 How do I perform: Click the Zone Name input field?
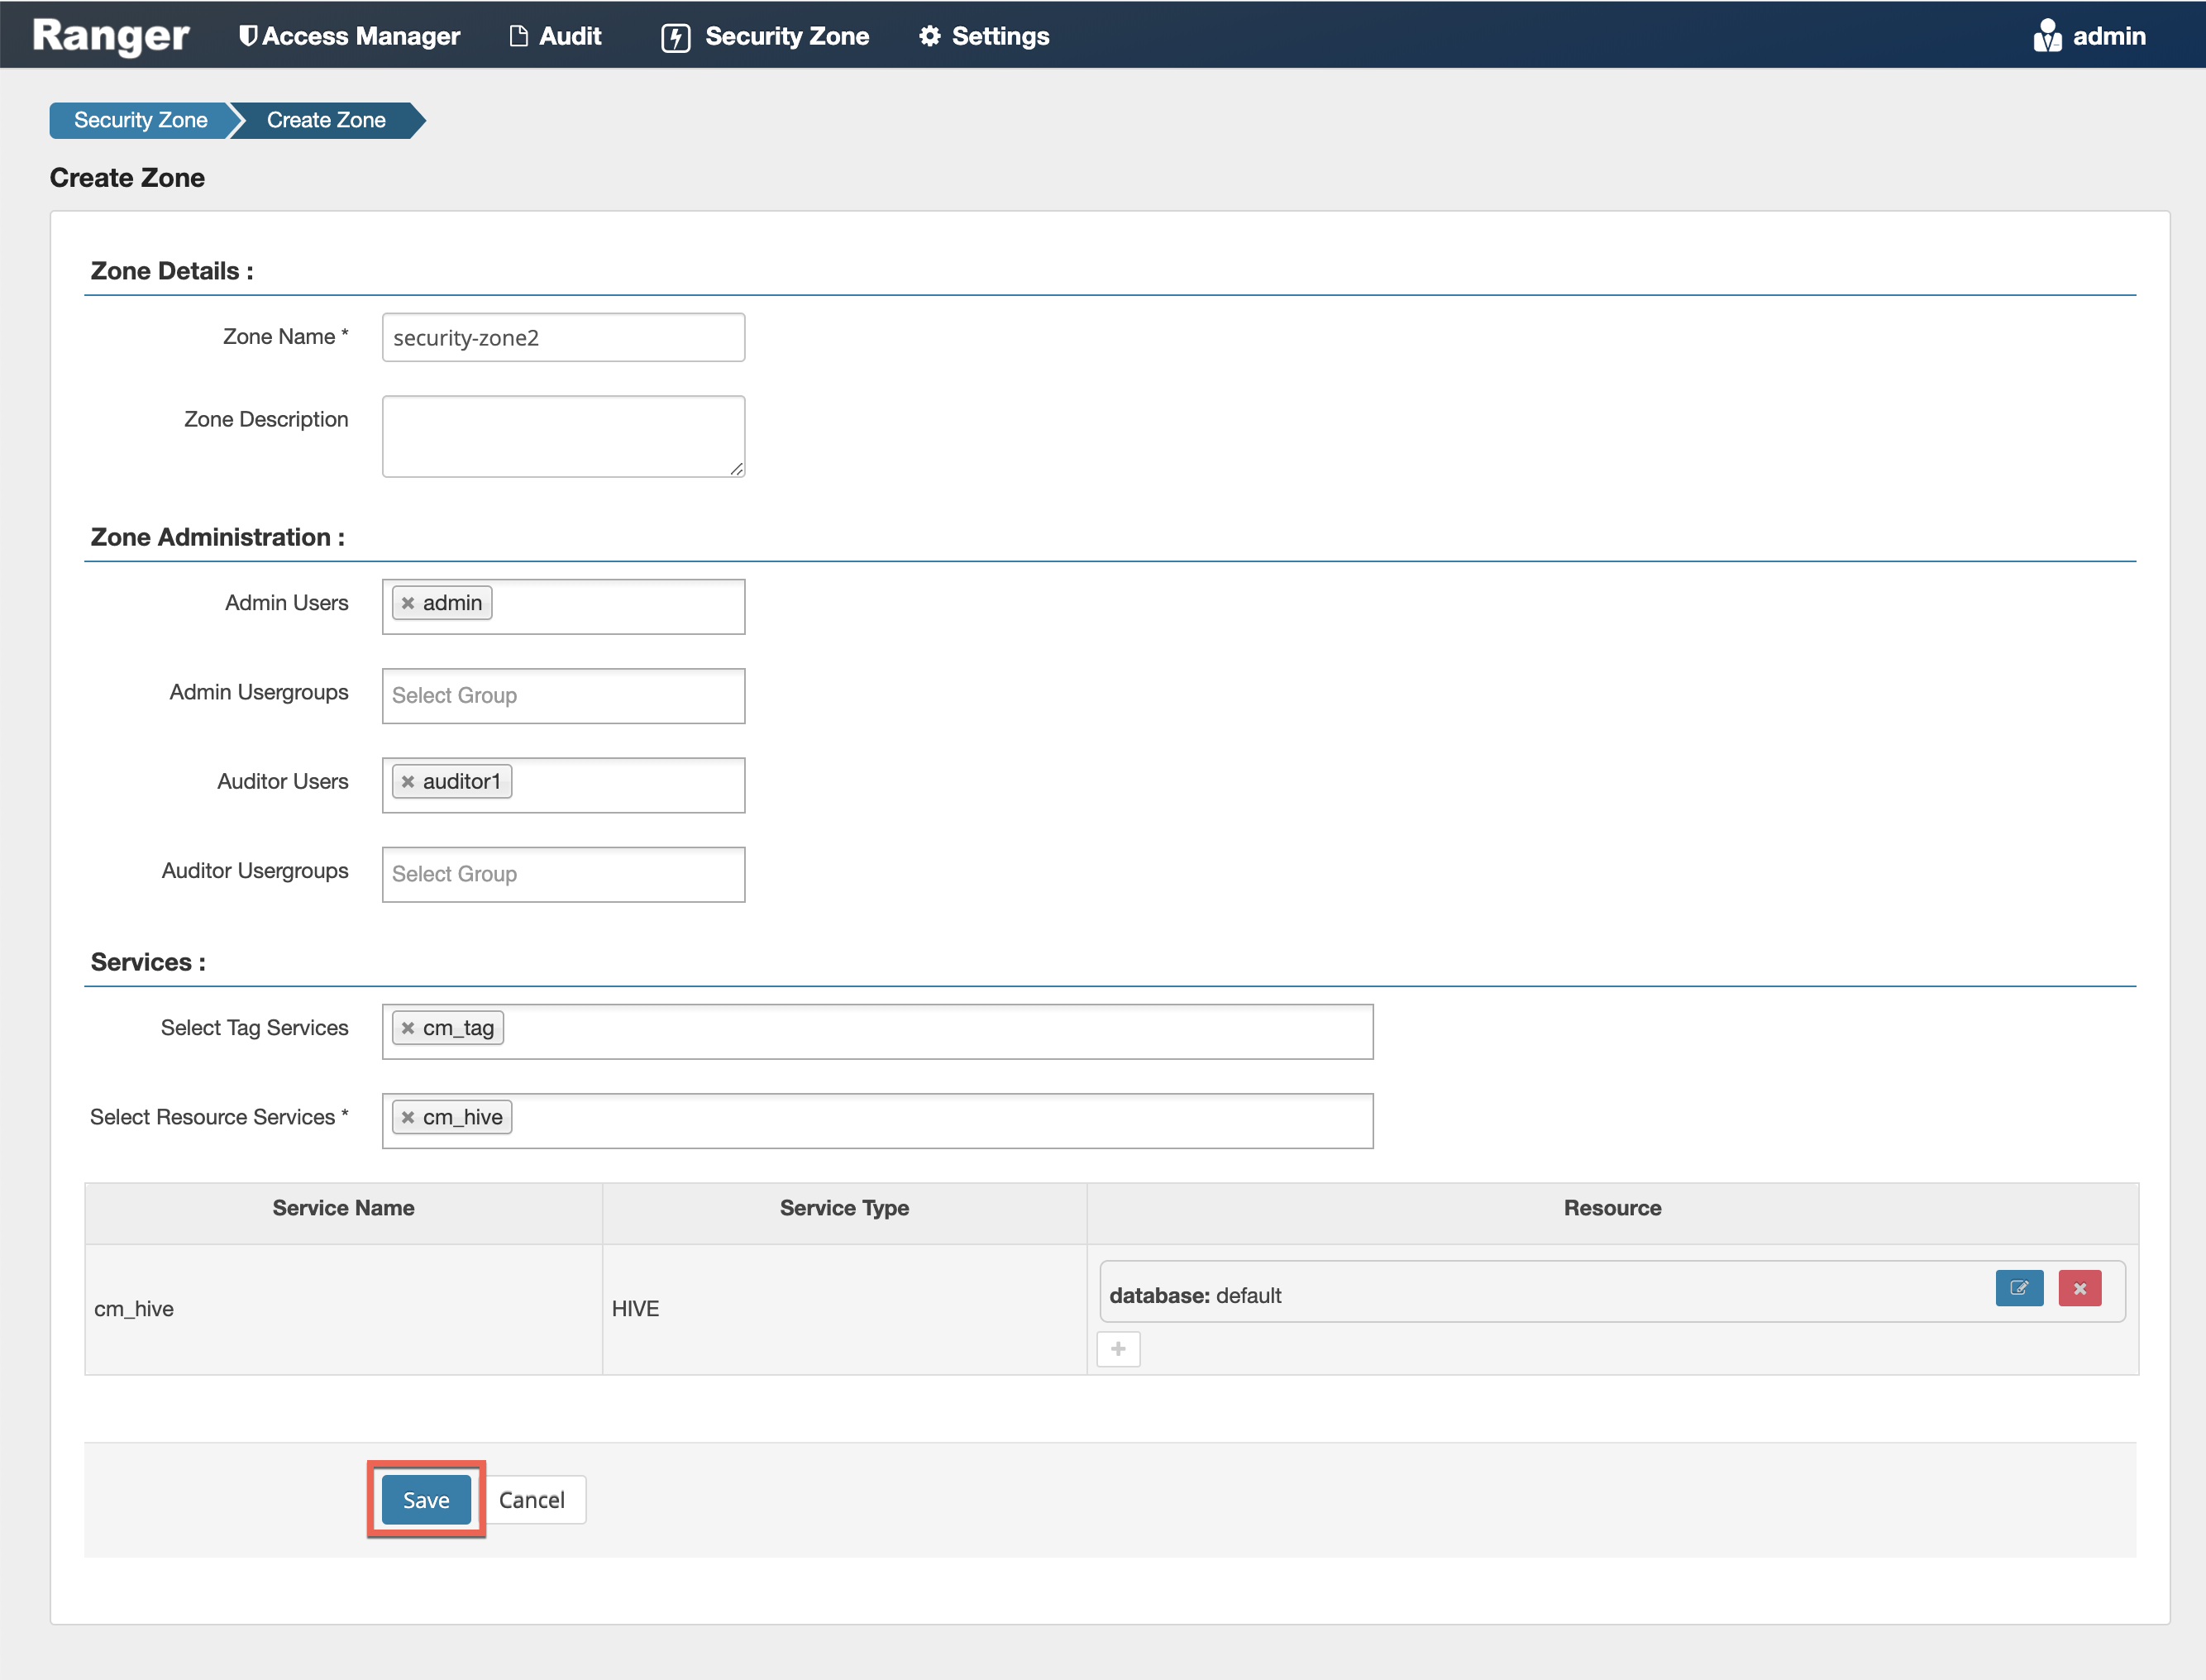click(x=563, y=338)
